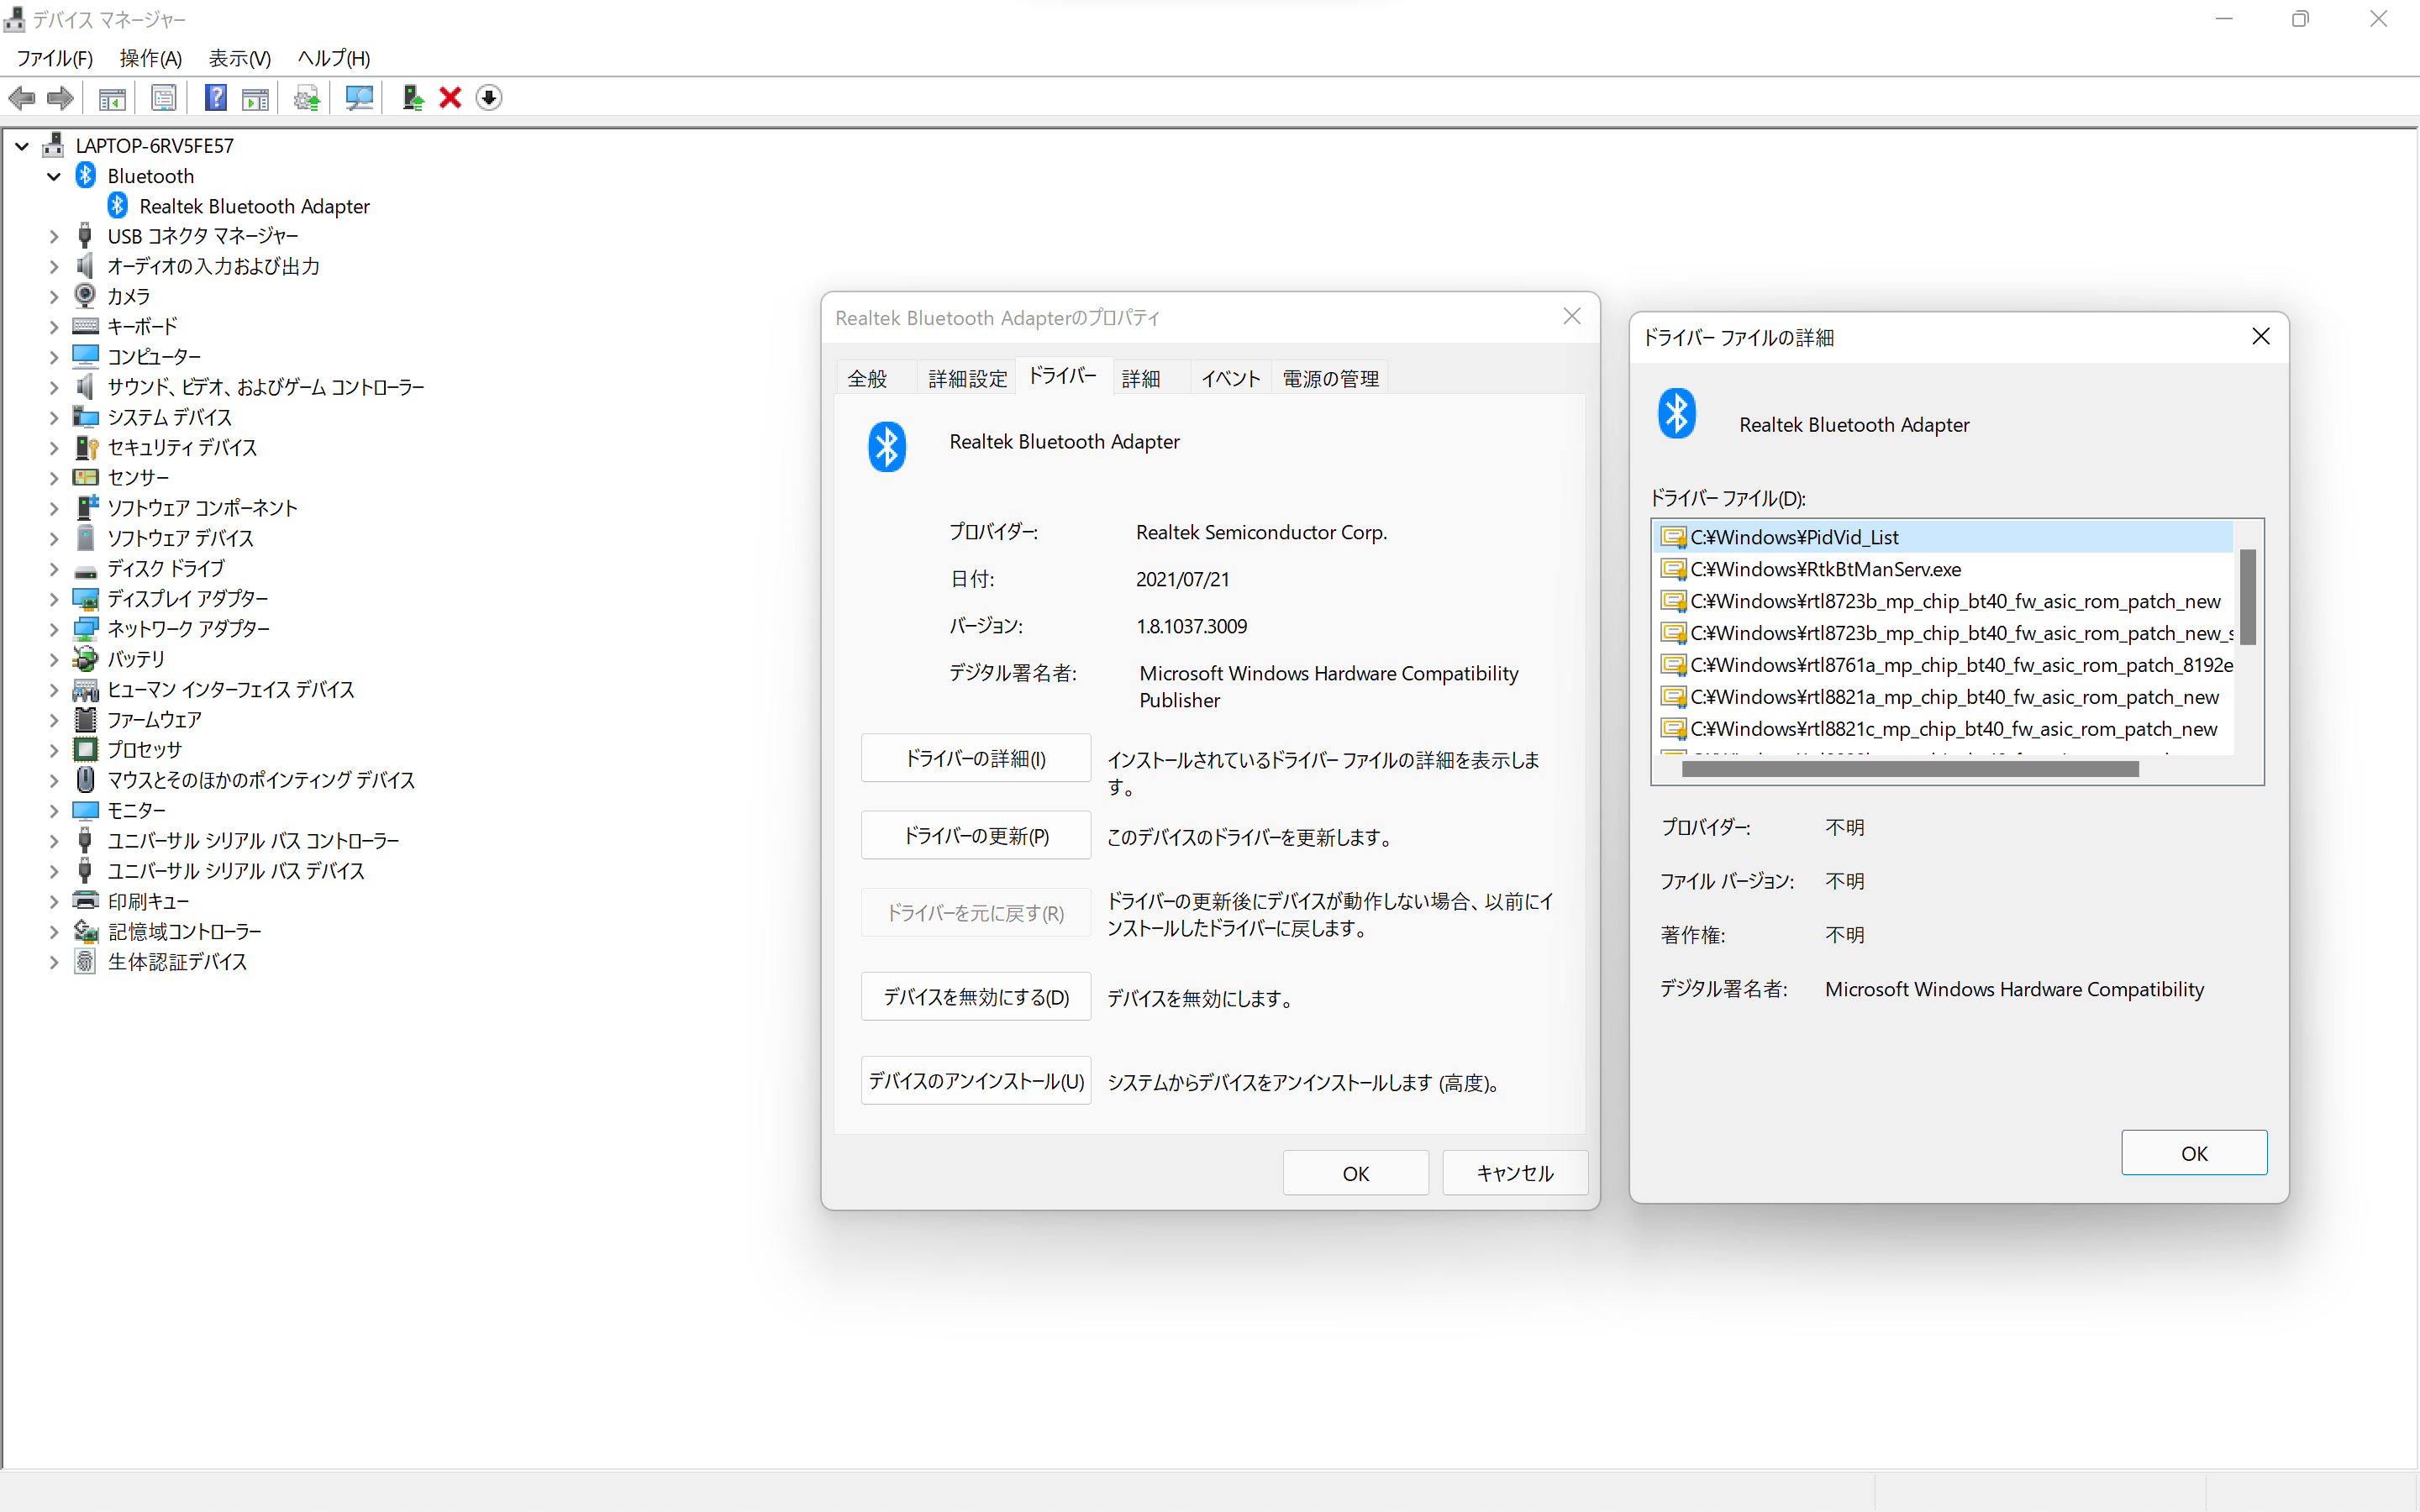Viewport: 2420px width, 1512px height.
Task: Click the Help question-mark toolbar icon
Action: click(215, 98)
